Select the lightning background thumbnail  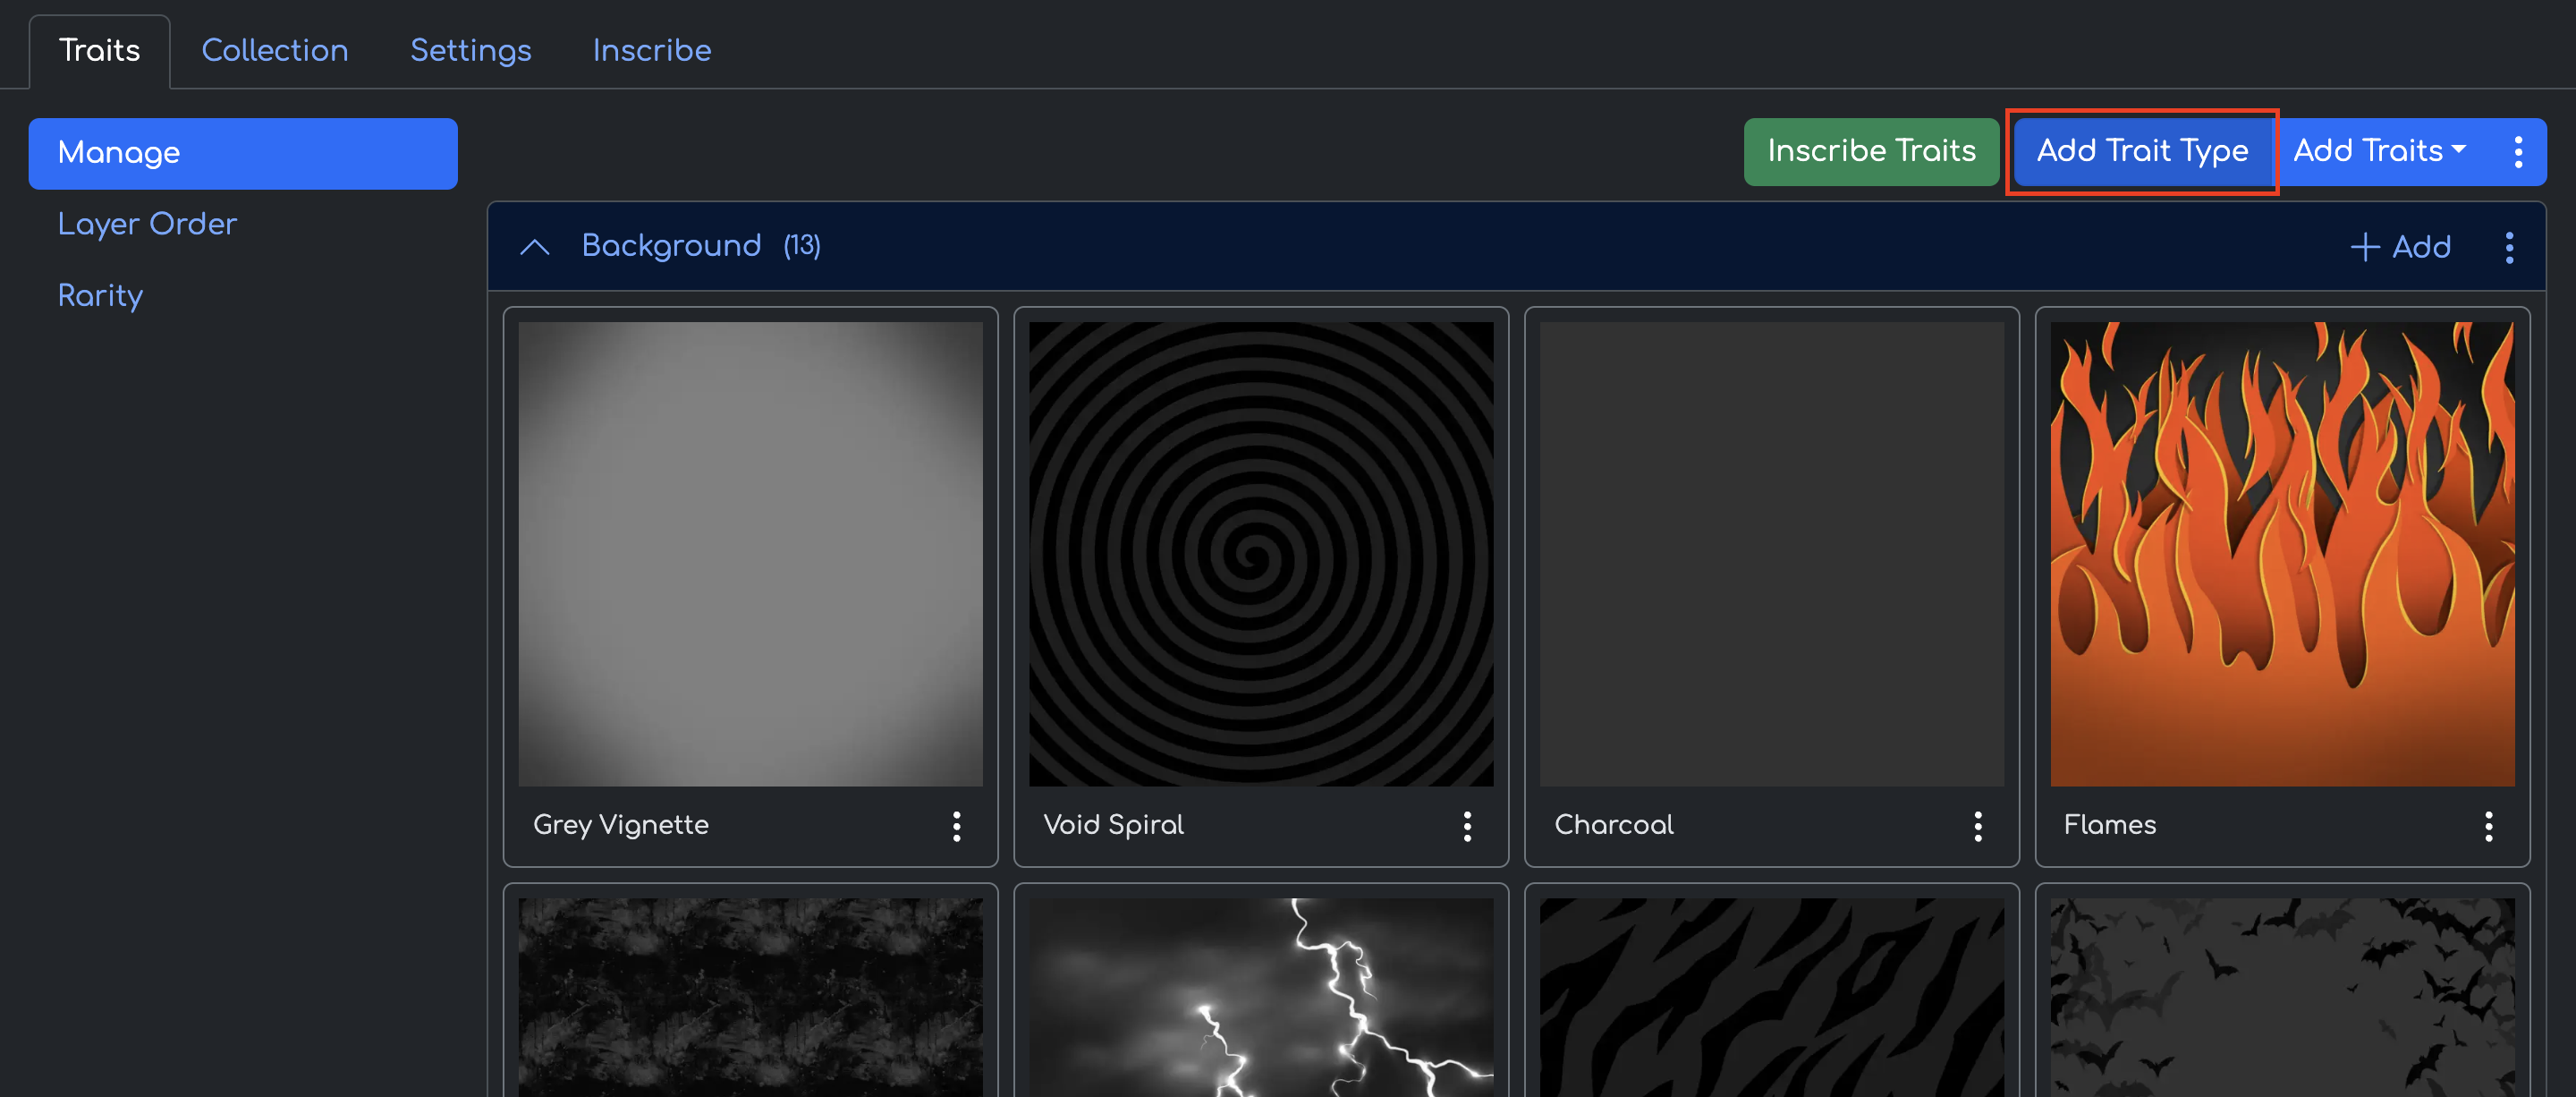point(1260,995)
